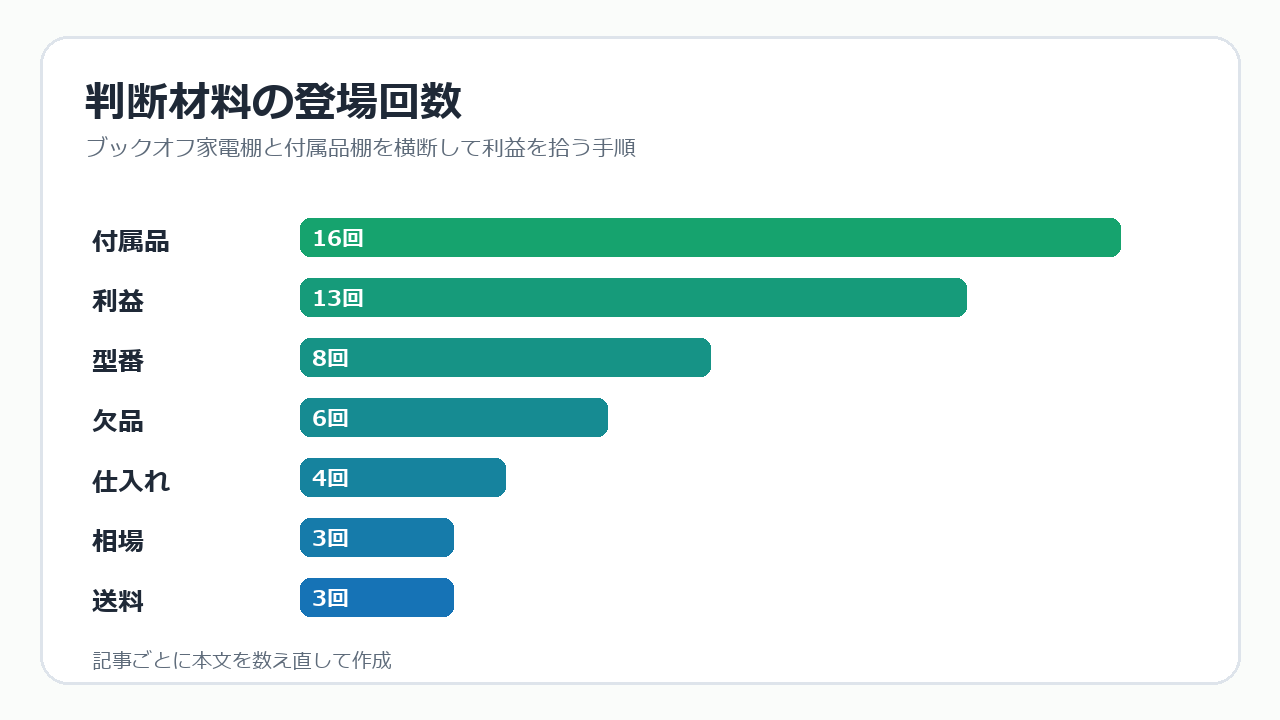Select the 送料 3回 bar
Image resolution: width=1280 pixels, height=720 pixels.
[377, 598]
